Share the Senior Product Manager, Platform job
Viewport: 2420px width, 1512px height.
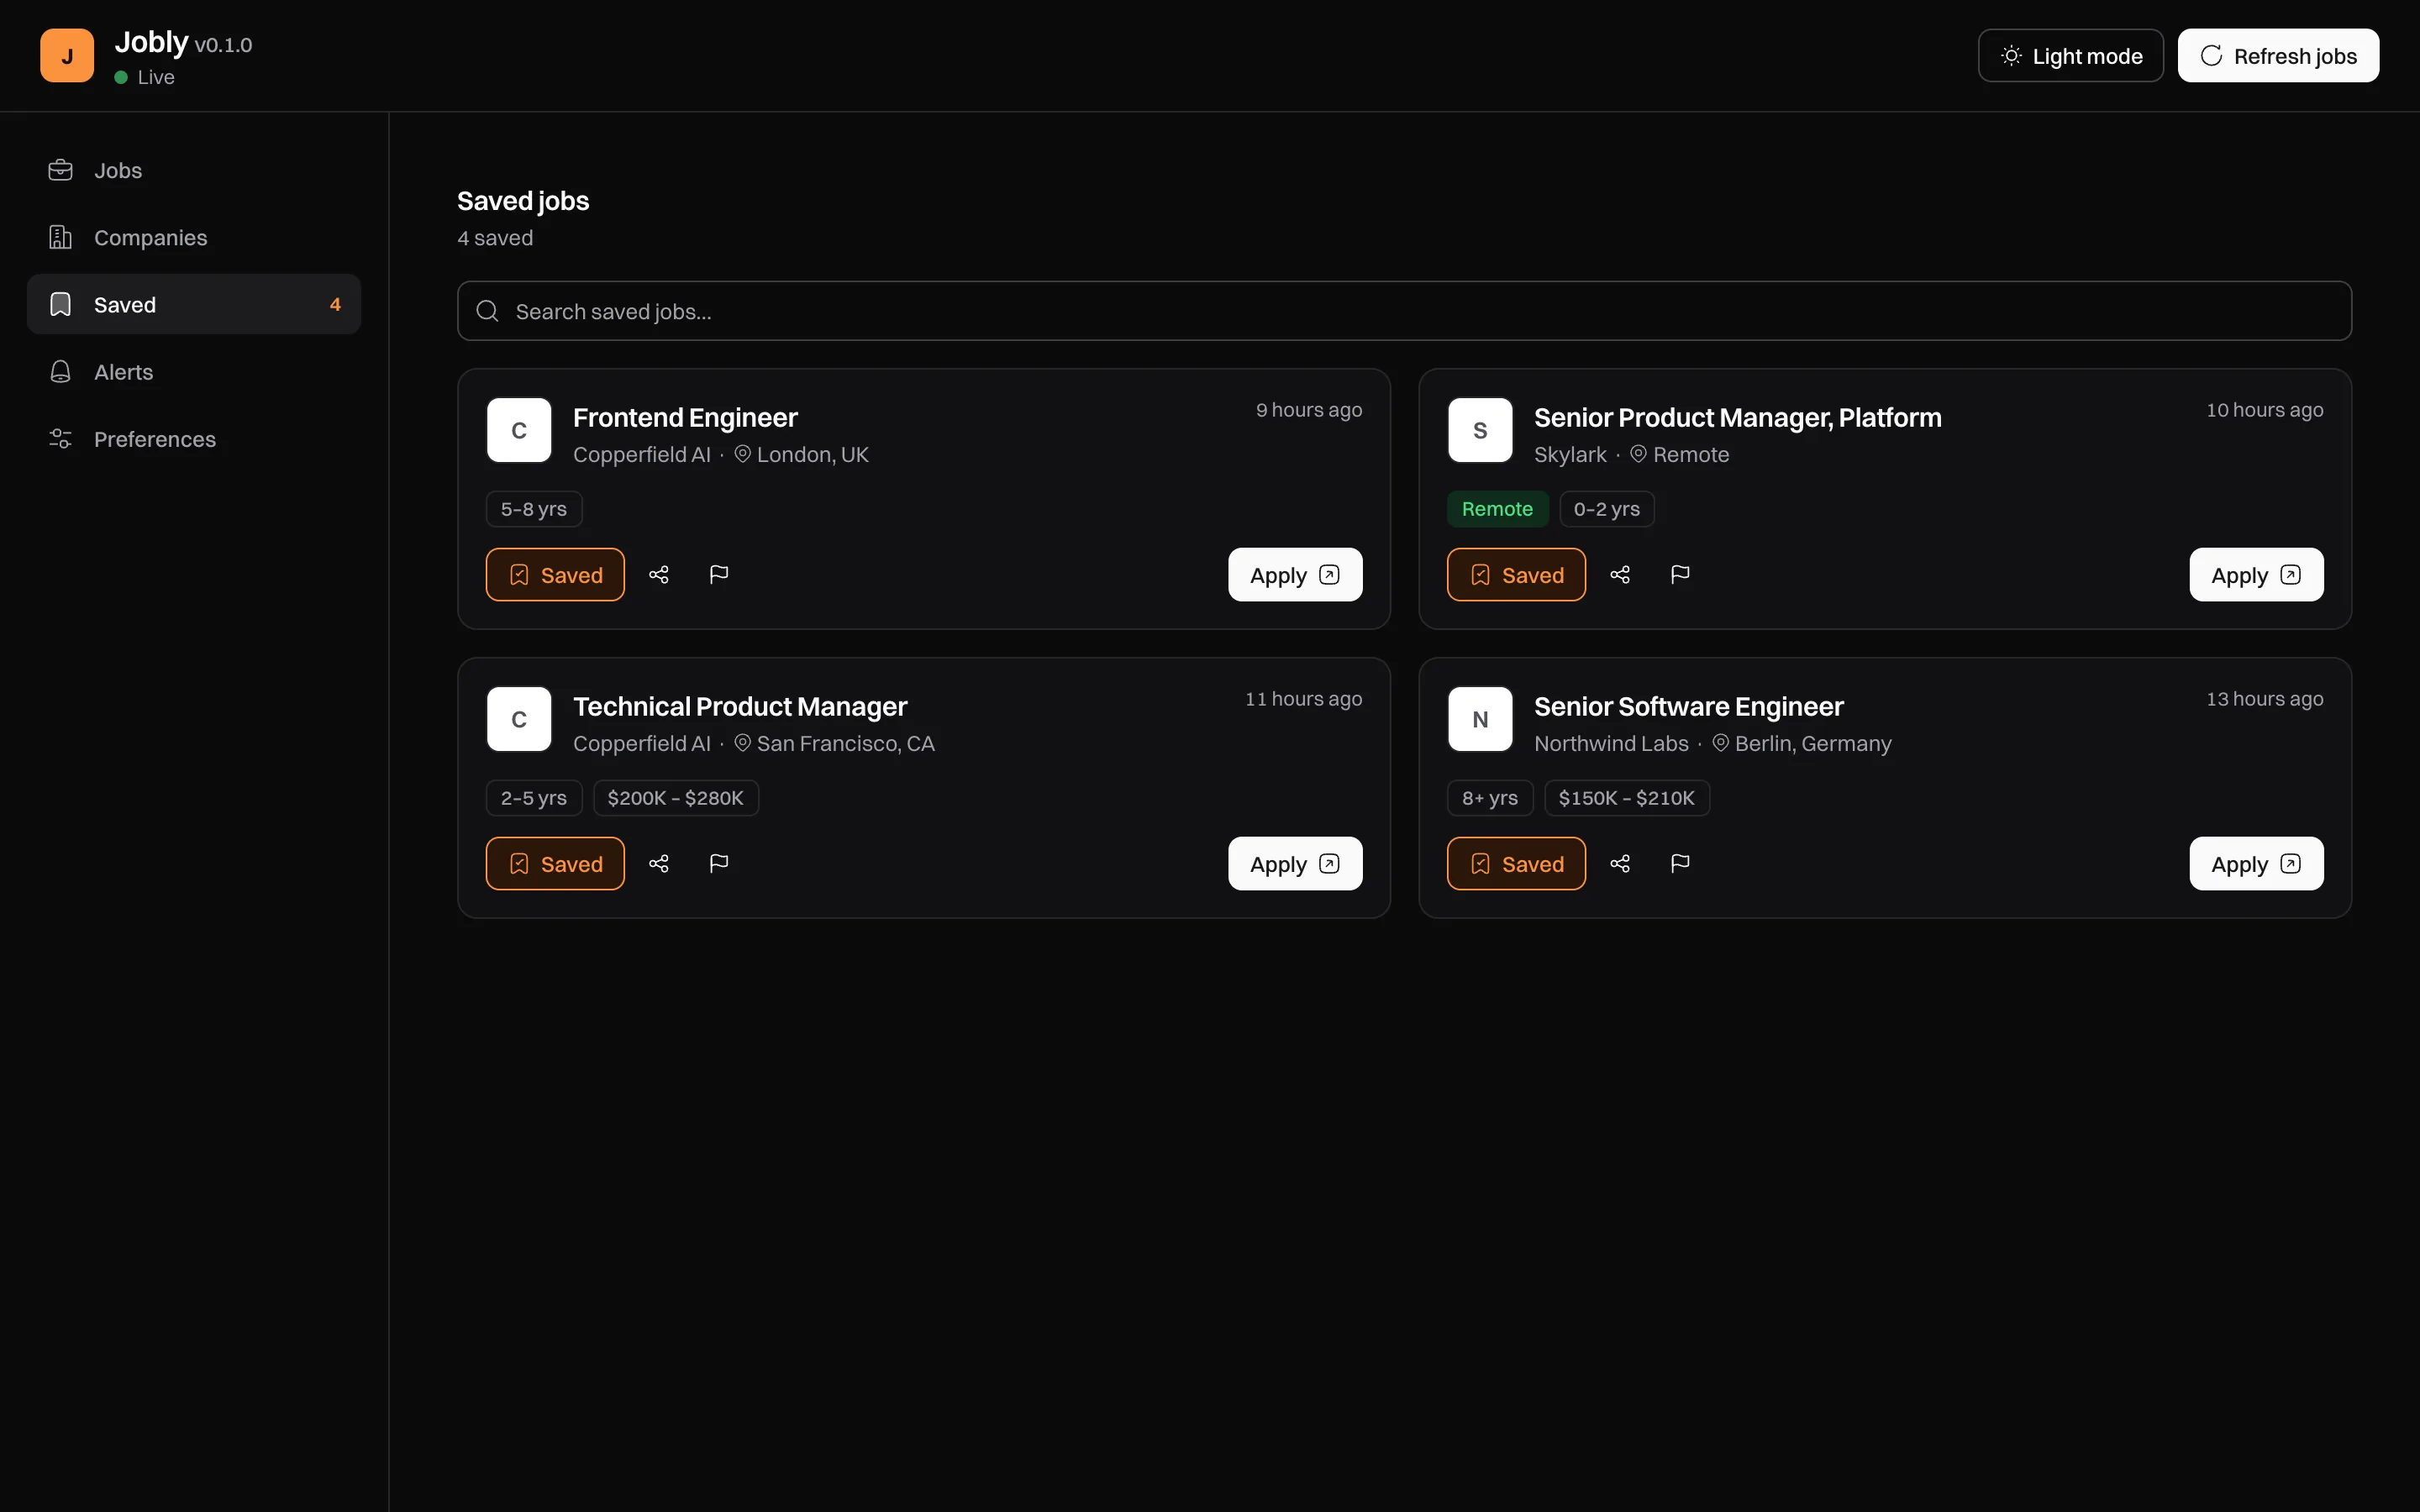pyautogui.click(x=1620, y=575)
